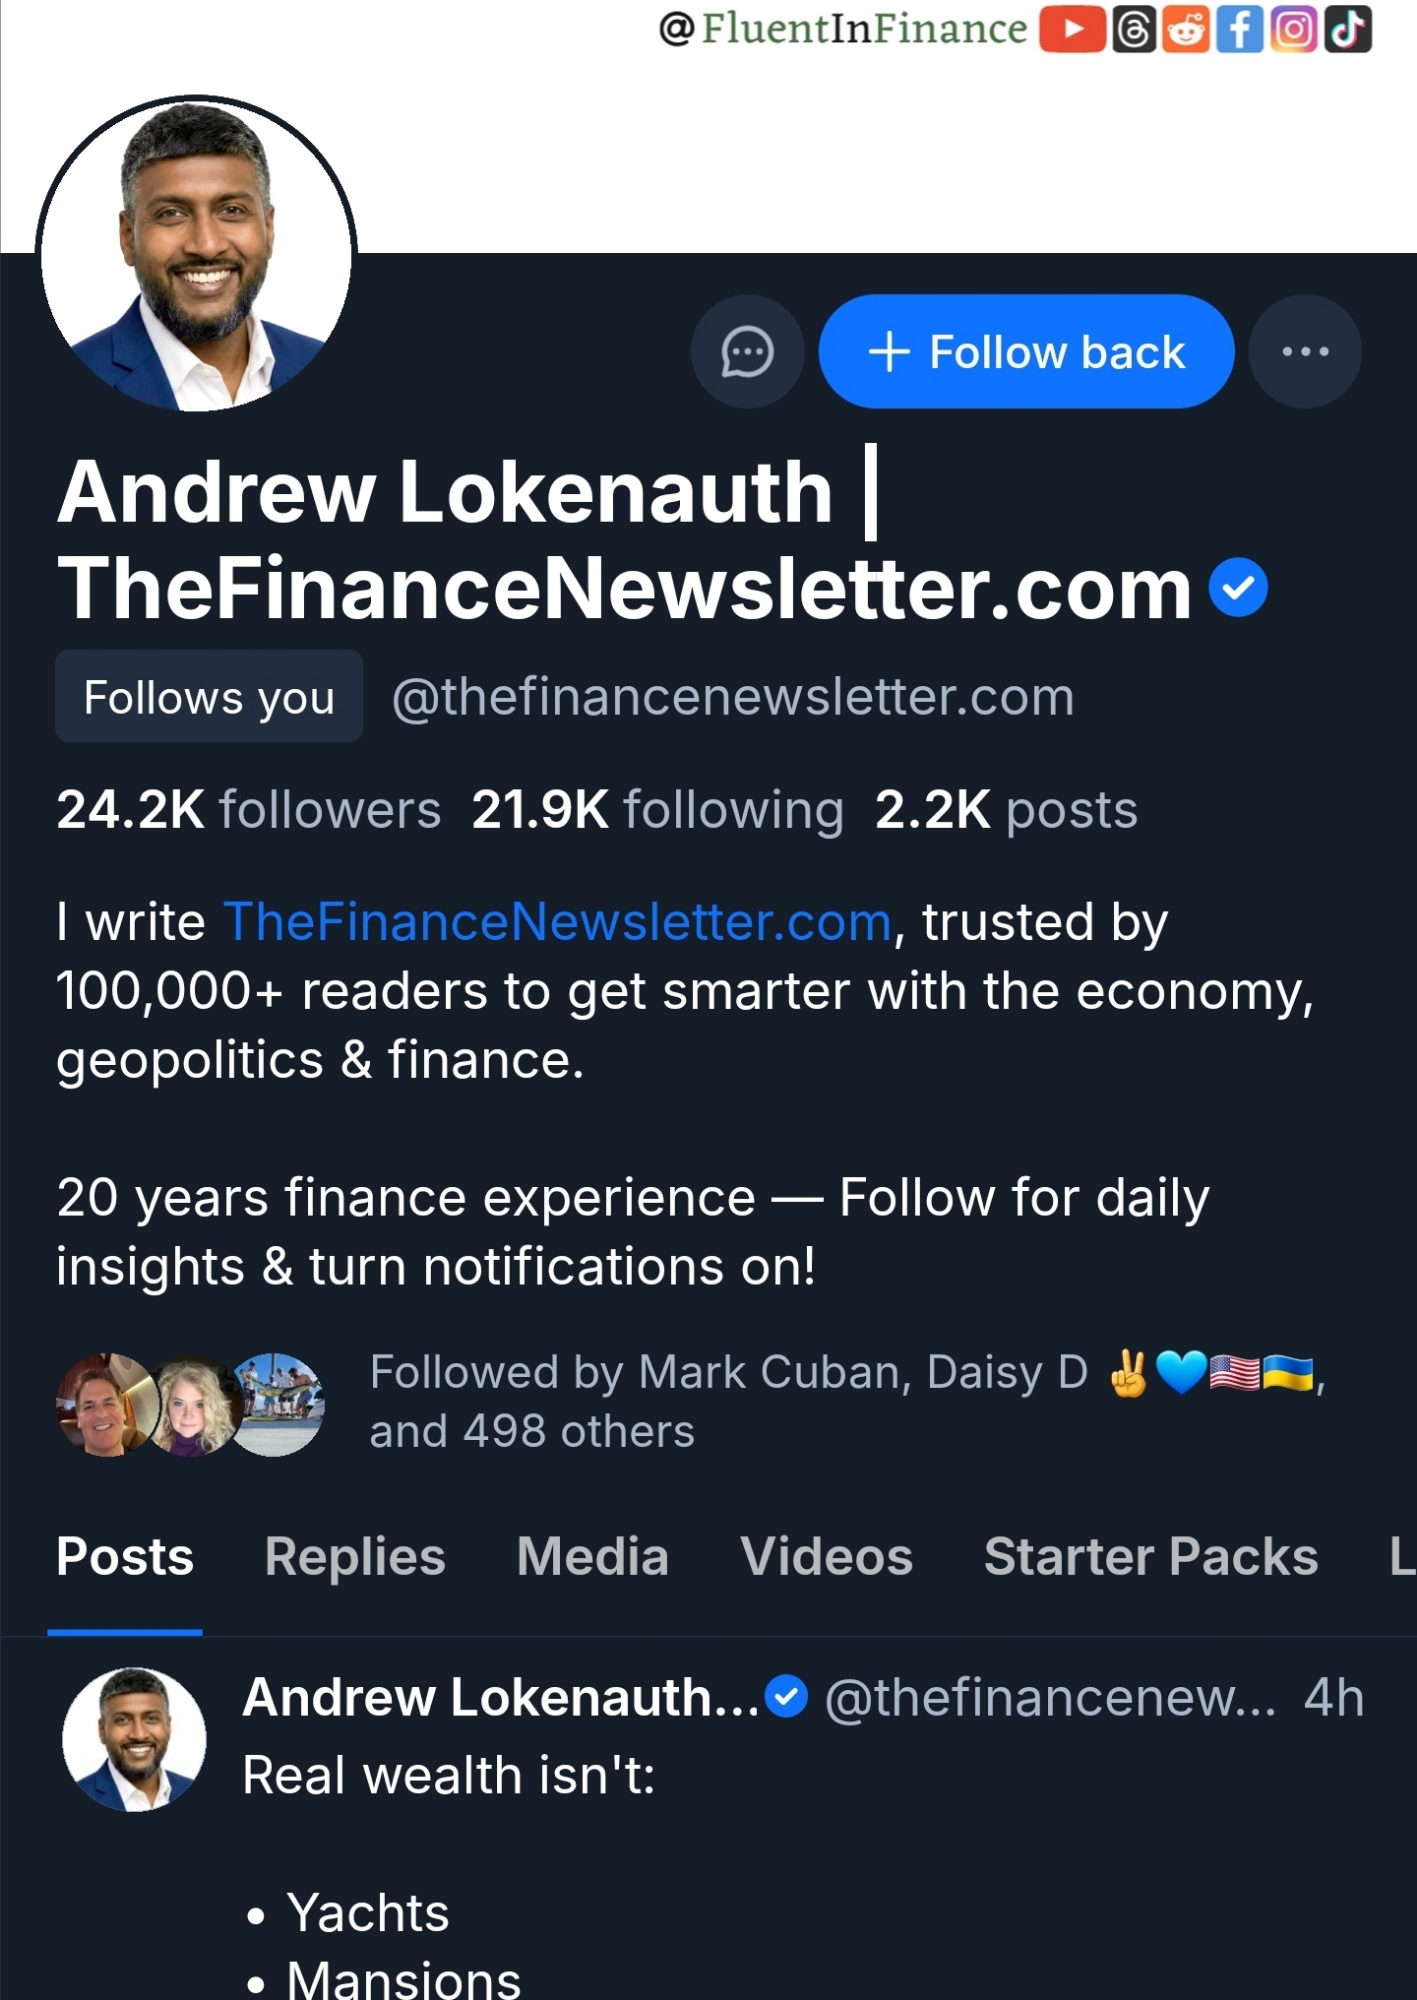Click the YouTube icon in the header
This screenshot has height=2000, width=1417.
1072,29
